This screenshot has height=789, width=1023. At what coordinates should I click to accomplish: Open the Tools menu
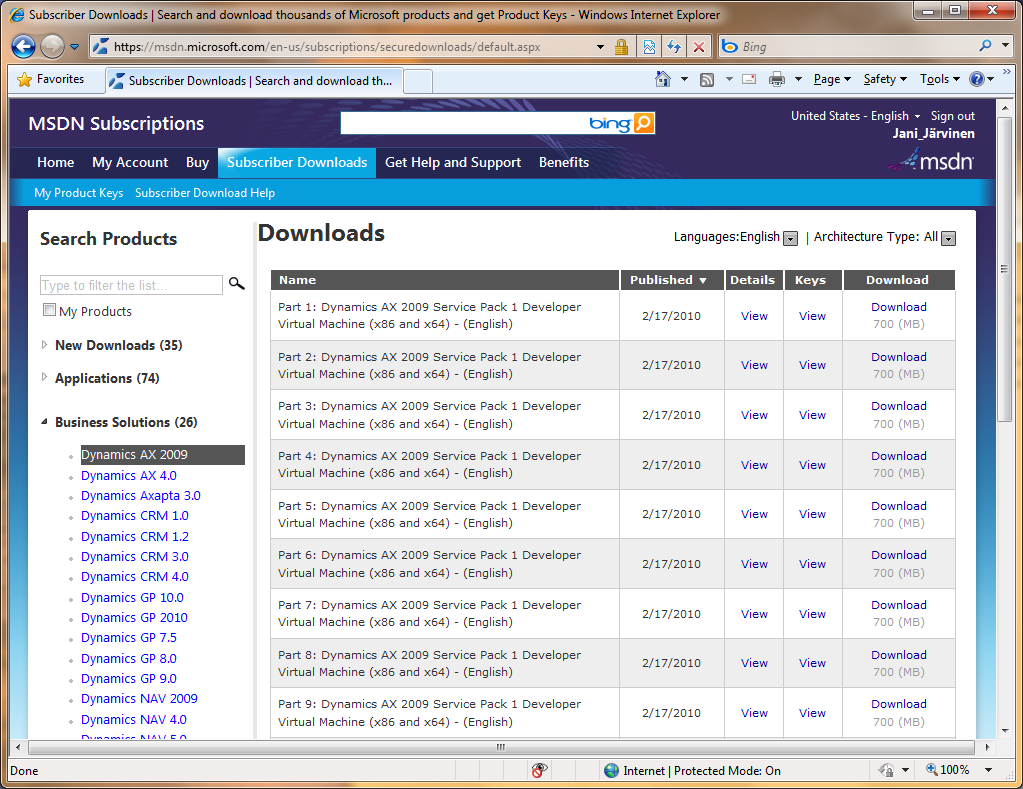pyautogui.click(x=939, y=79)
